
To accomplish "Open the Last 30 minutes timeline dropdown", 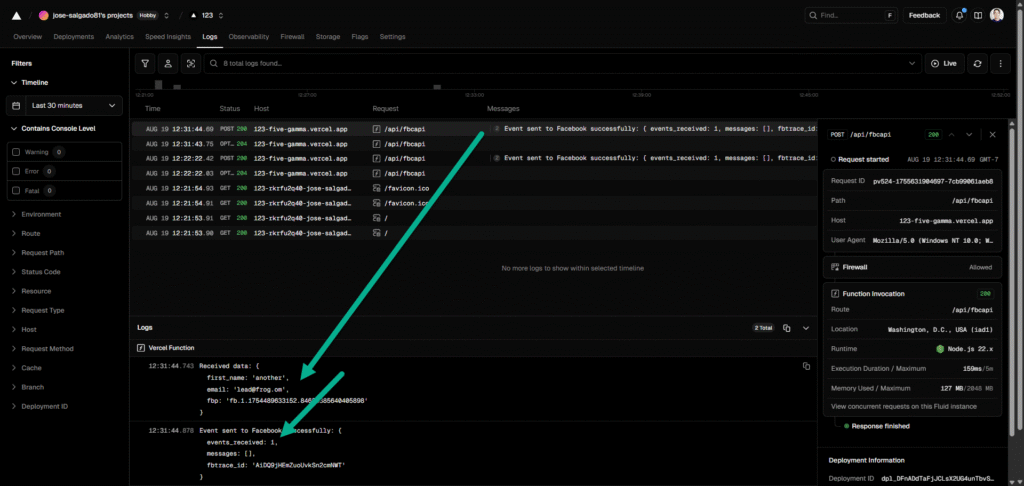I will pyautogui.click(x=65, y=105).
